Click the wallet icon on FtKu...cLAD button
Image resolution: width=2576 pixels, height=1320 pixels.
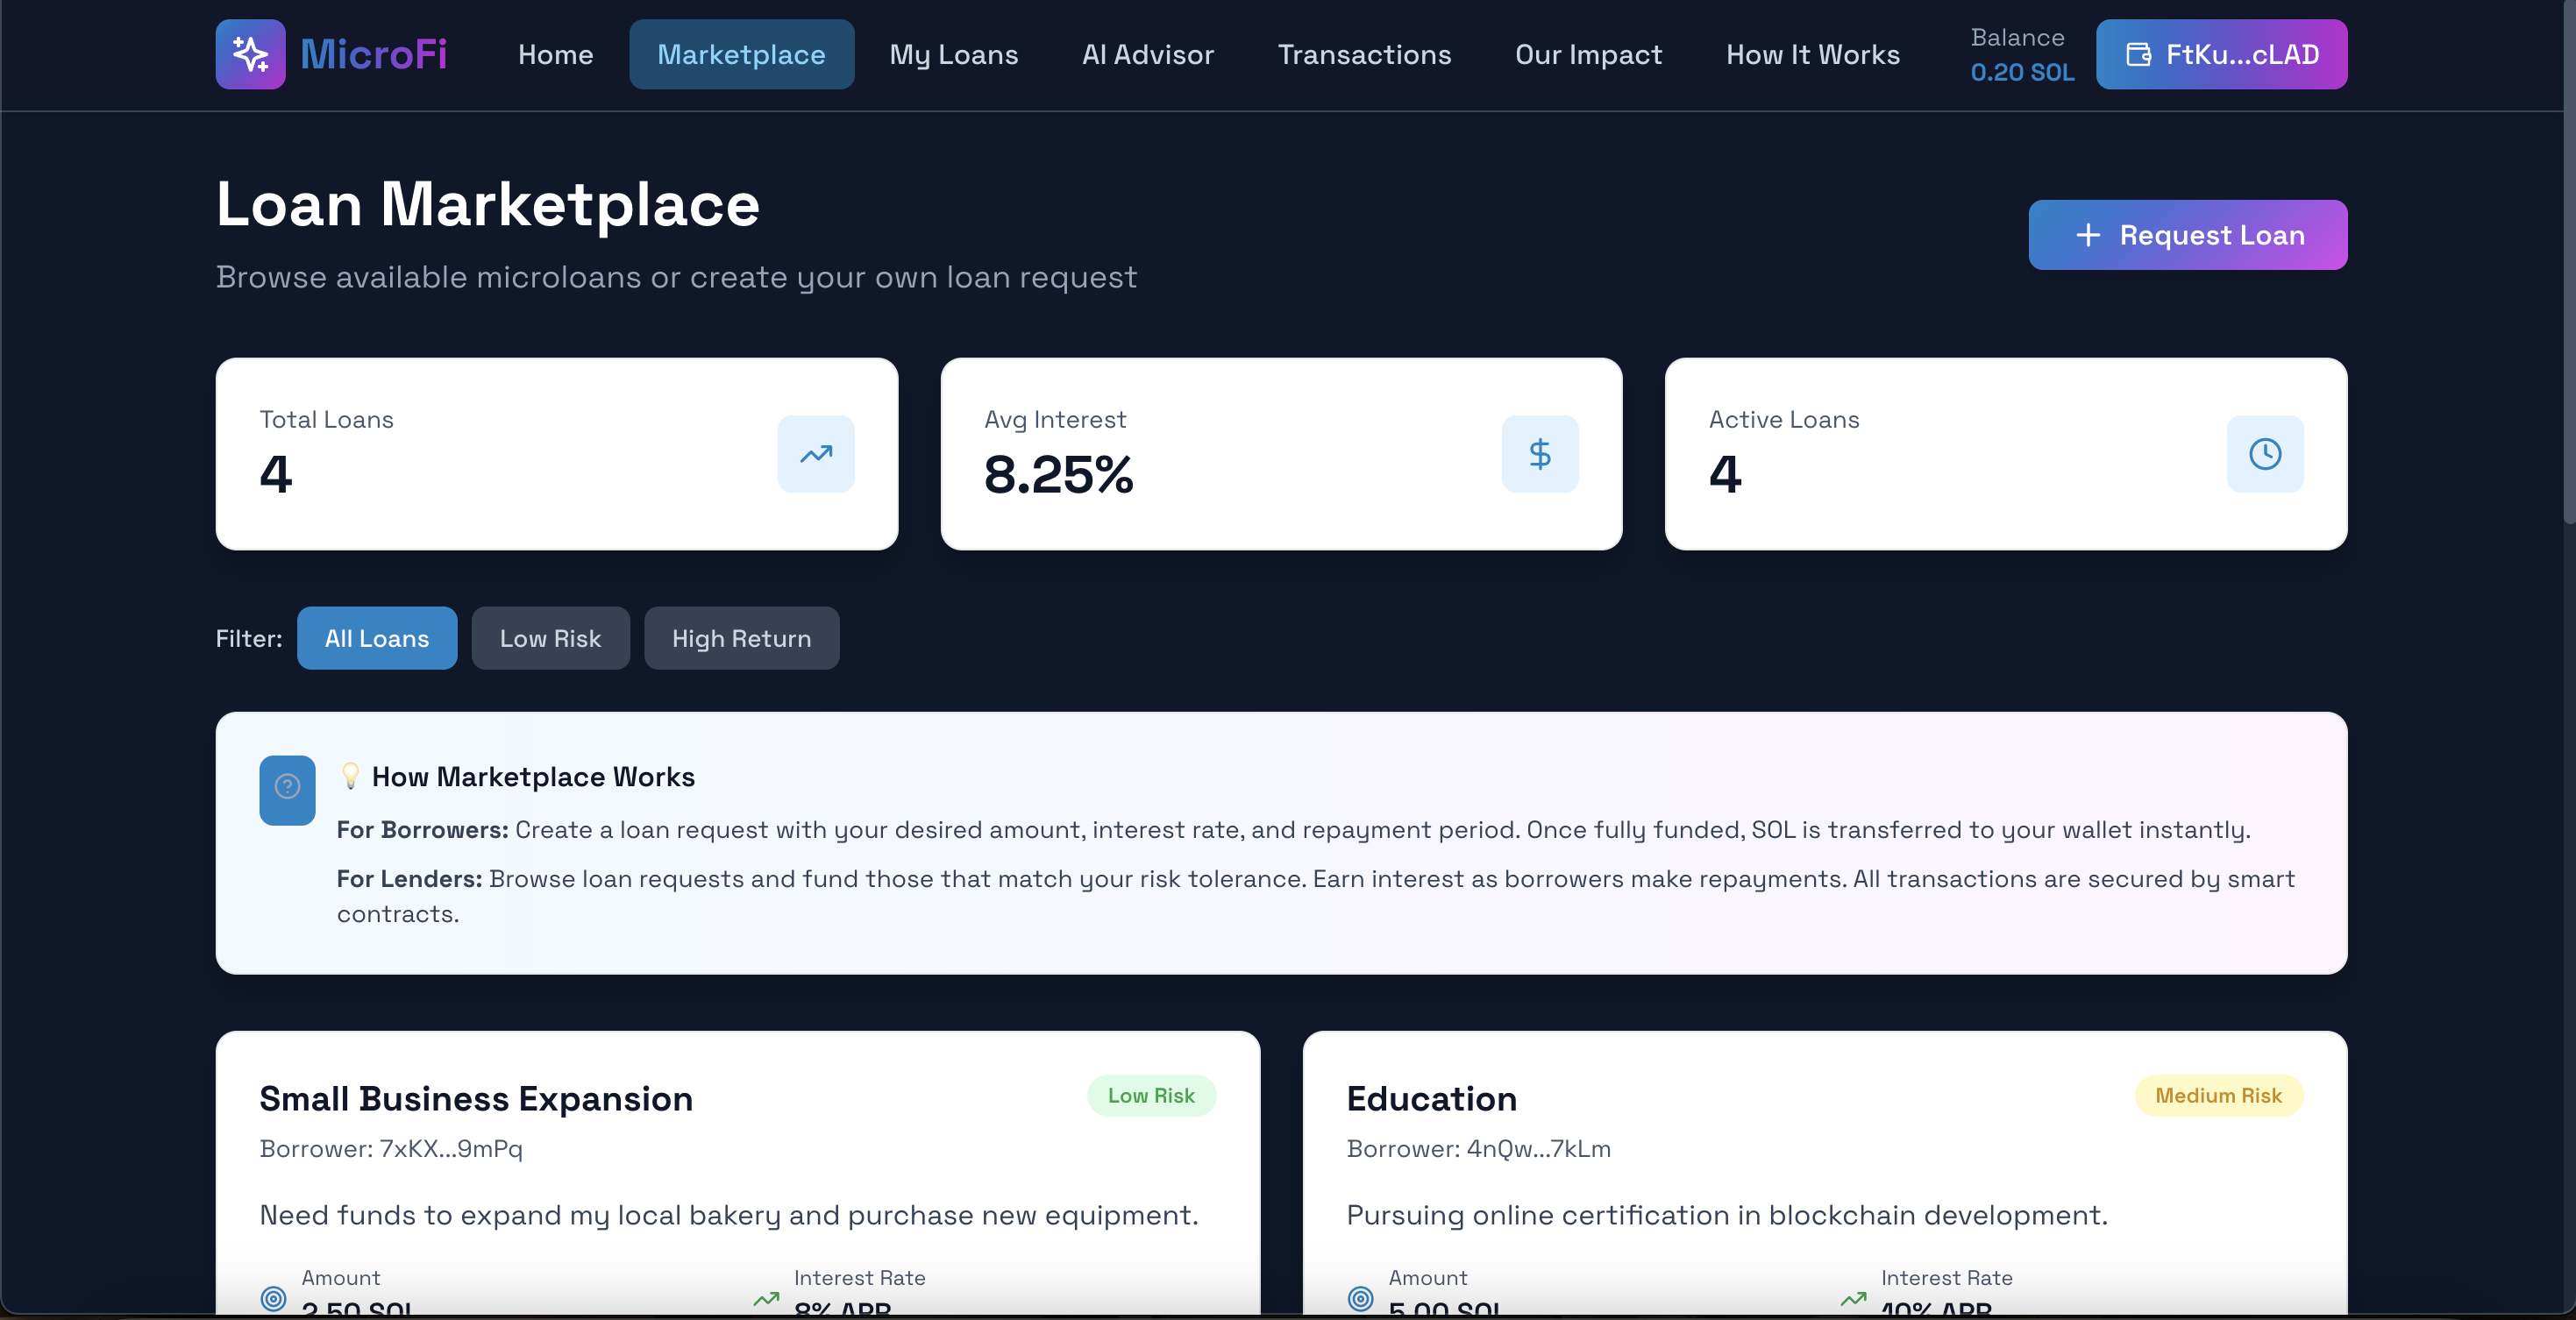coord(2138,54)
